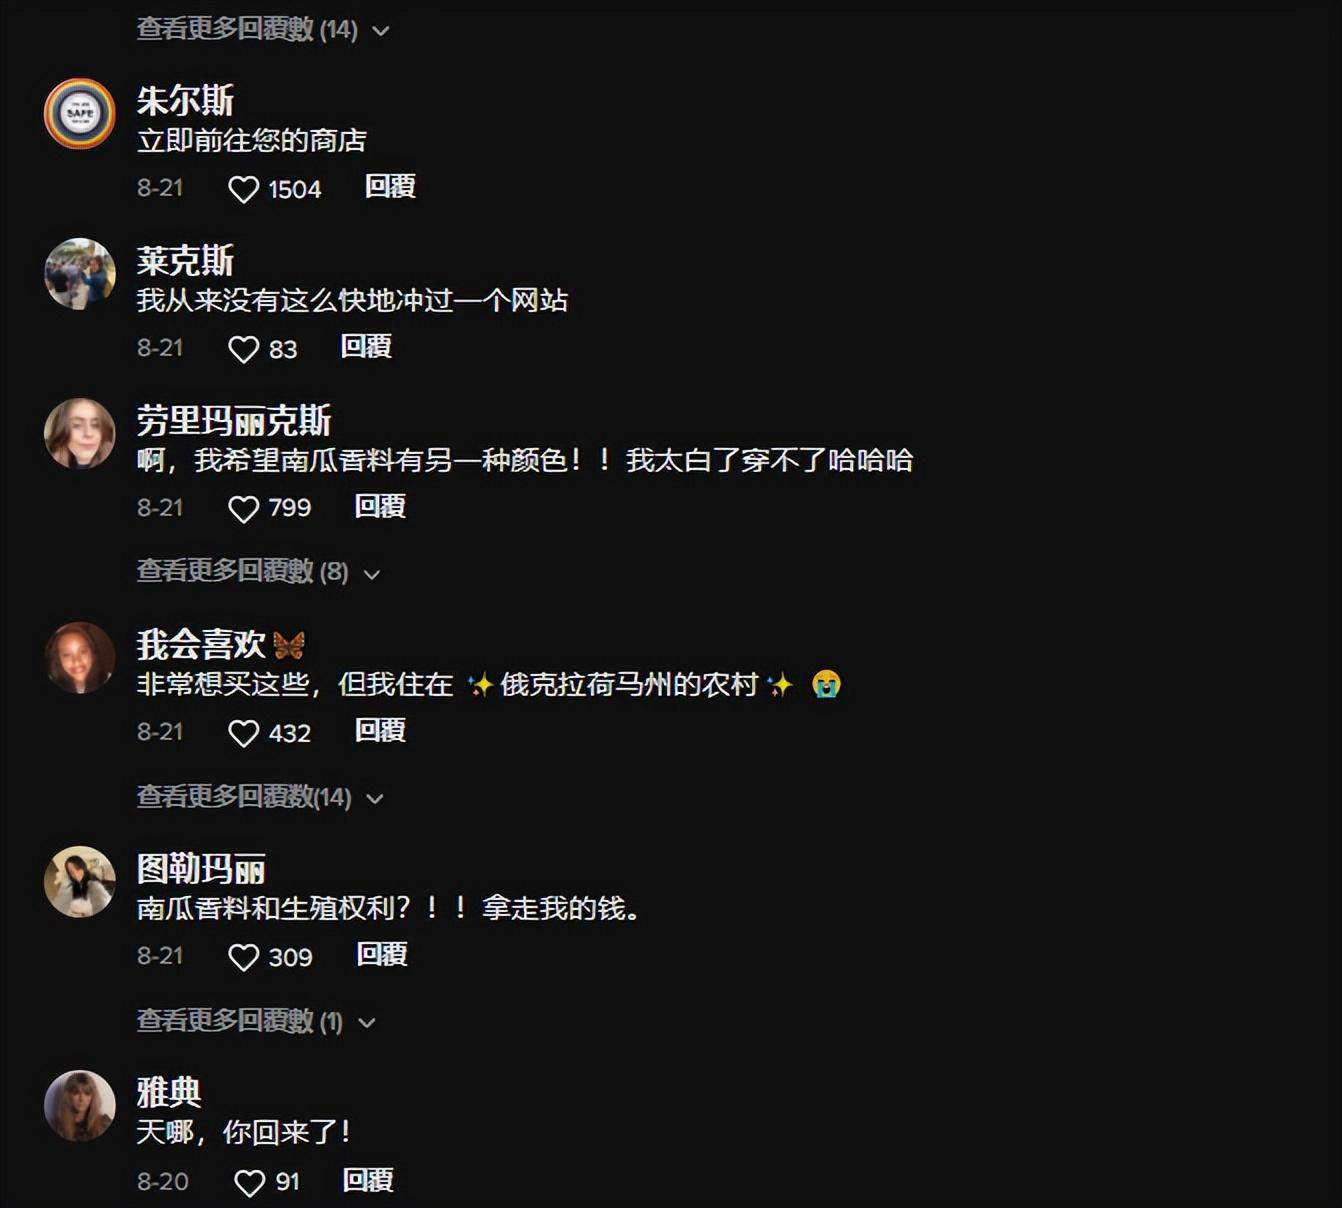Expand the 14 more replies at top
Screen dimensions: 1342x1208
(263, 29)
